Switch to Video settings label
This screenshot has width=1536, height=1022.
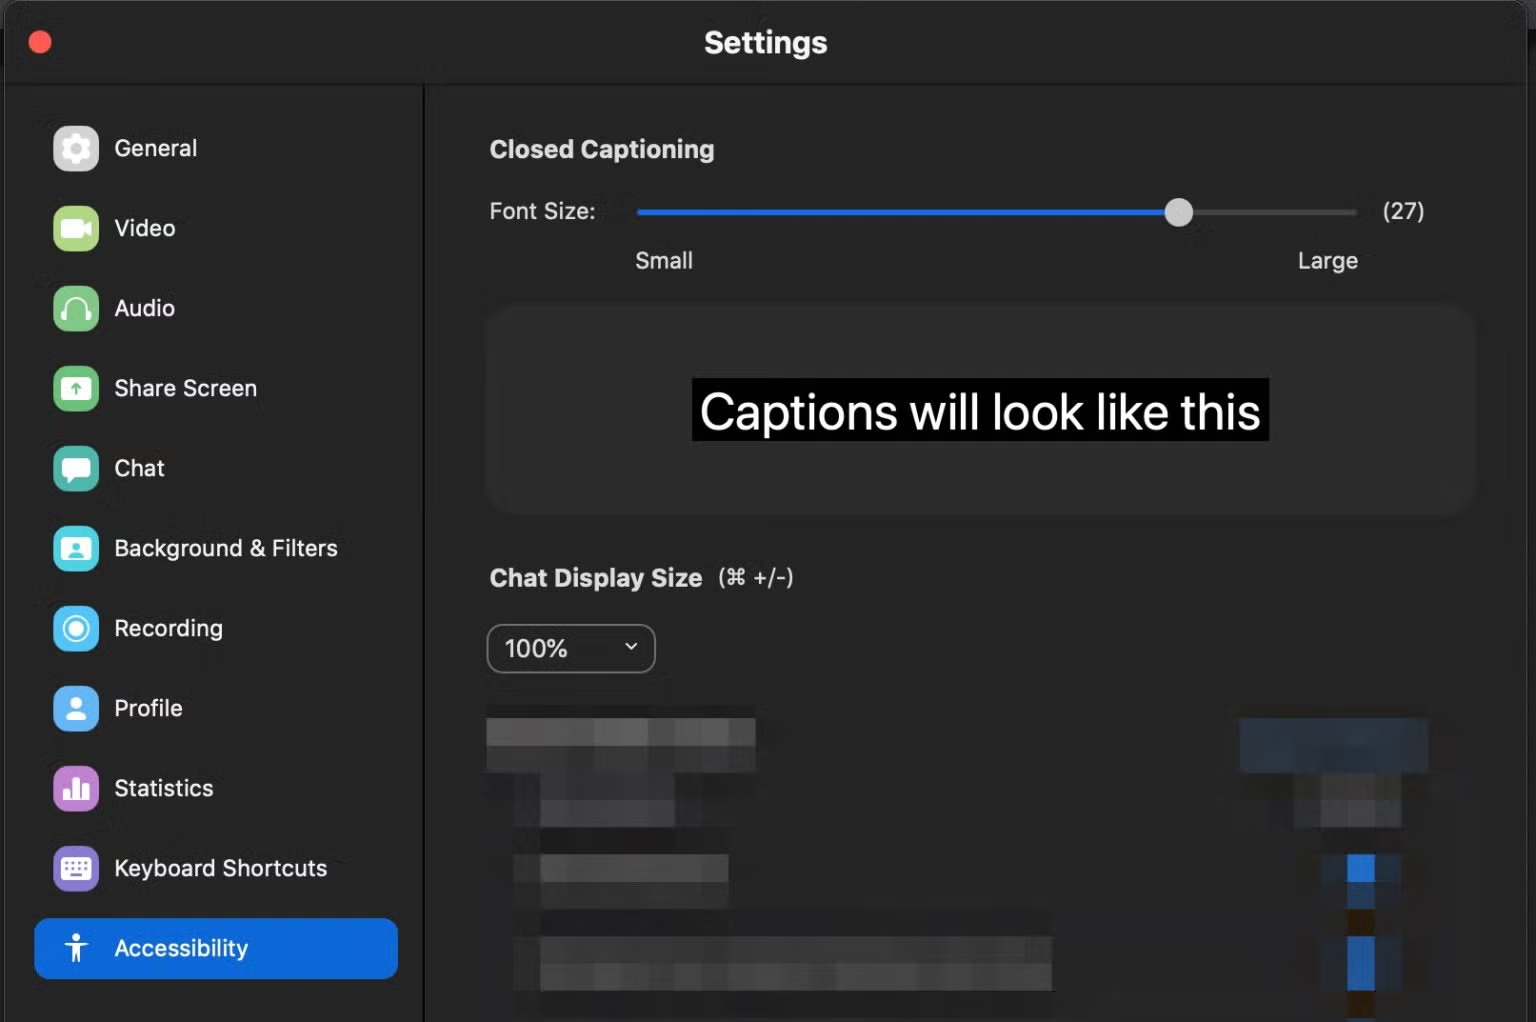click(145, 228)
